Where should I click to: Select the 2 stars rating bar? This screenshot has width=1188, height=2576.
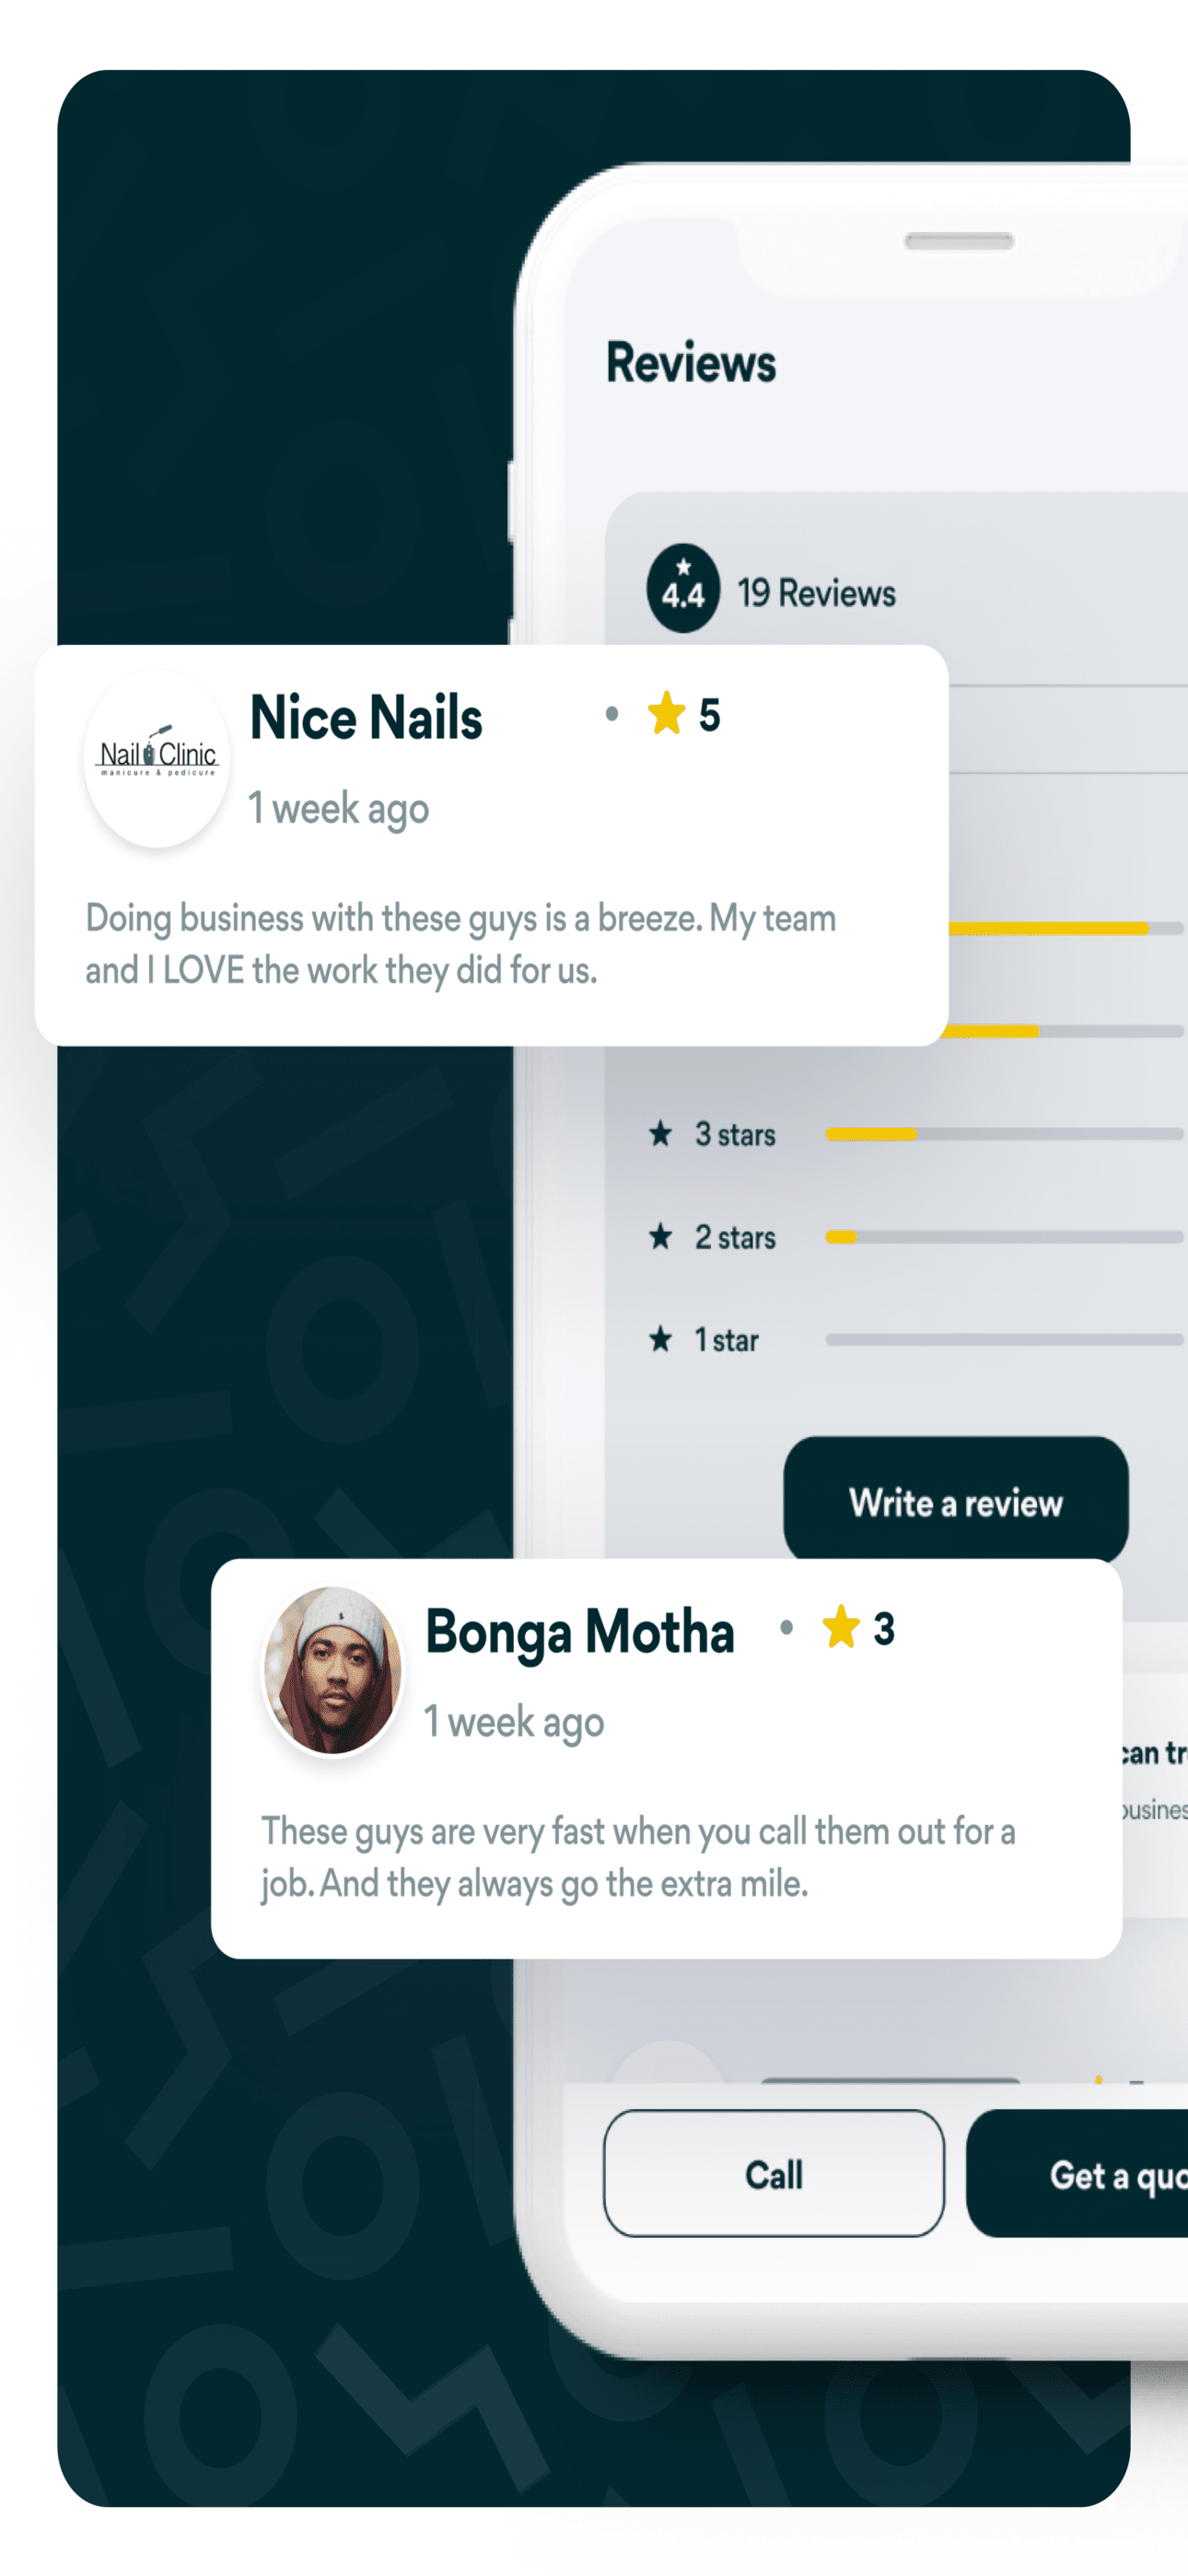coord(1005,1237)
